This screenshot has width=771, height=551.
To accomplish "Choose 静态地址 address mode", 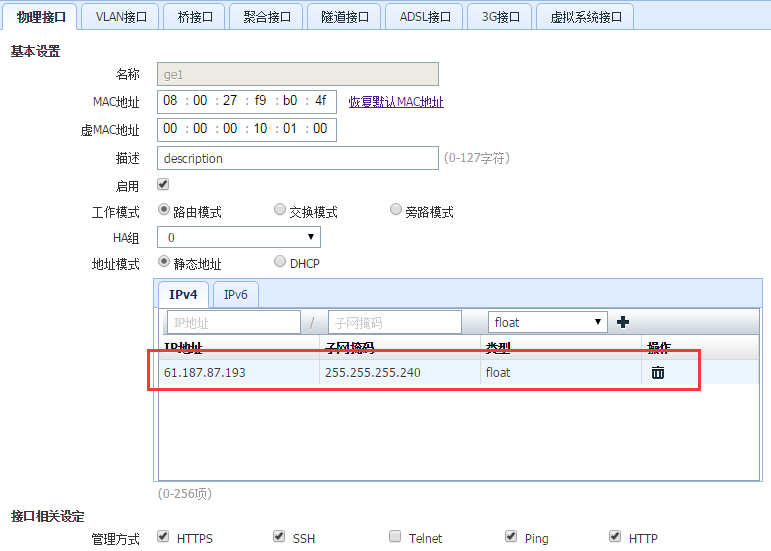I will (163, 261).
